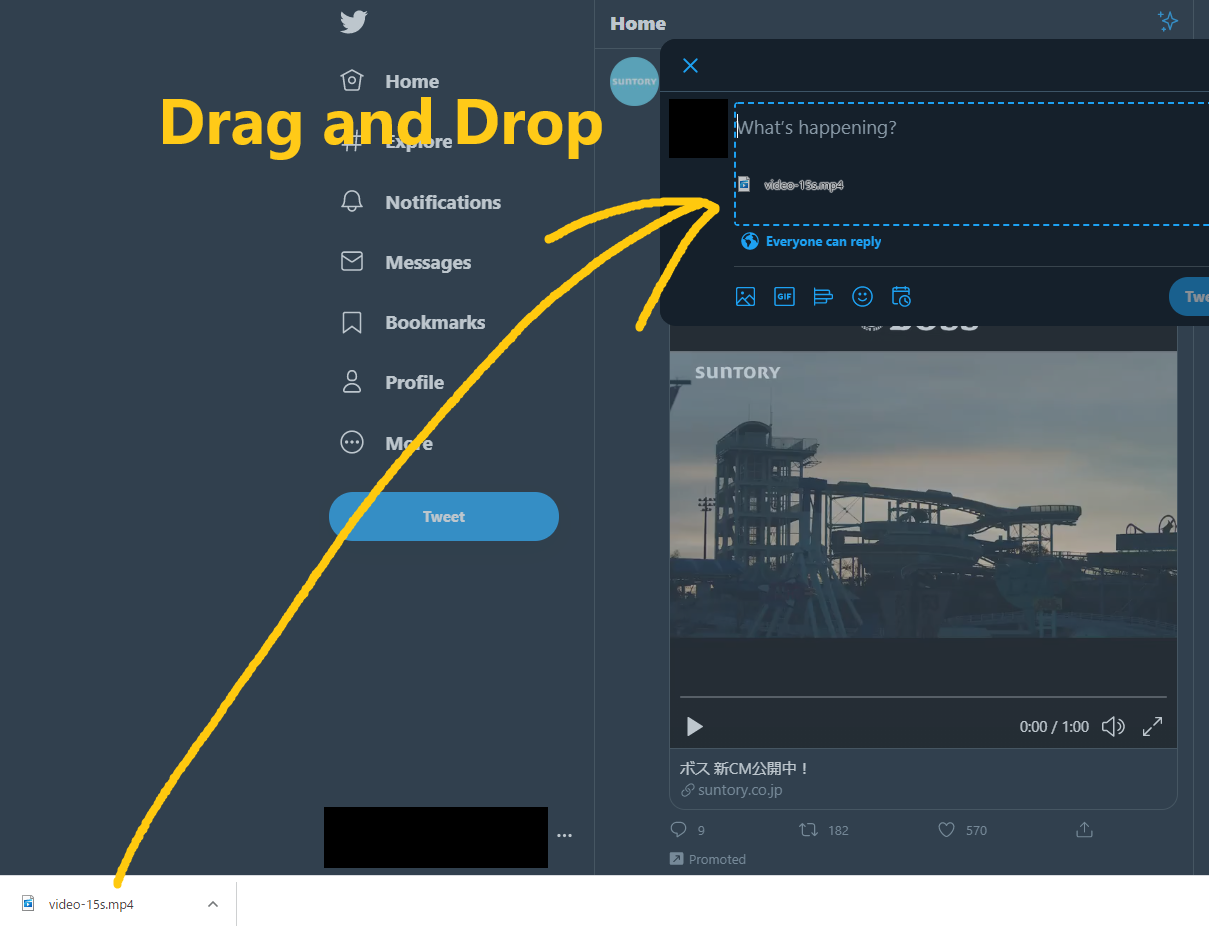Mute the video with the speaker icon
The width and height of the screenshot is (1209, 932).
[x=1113, y=726]
